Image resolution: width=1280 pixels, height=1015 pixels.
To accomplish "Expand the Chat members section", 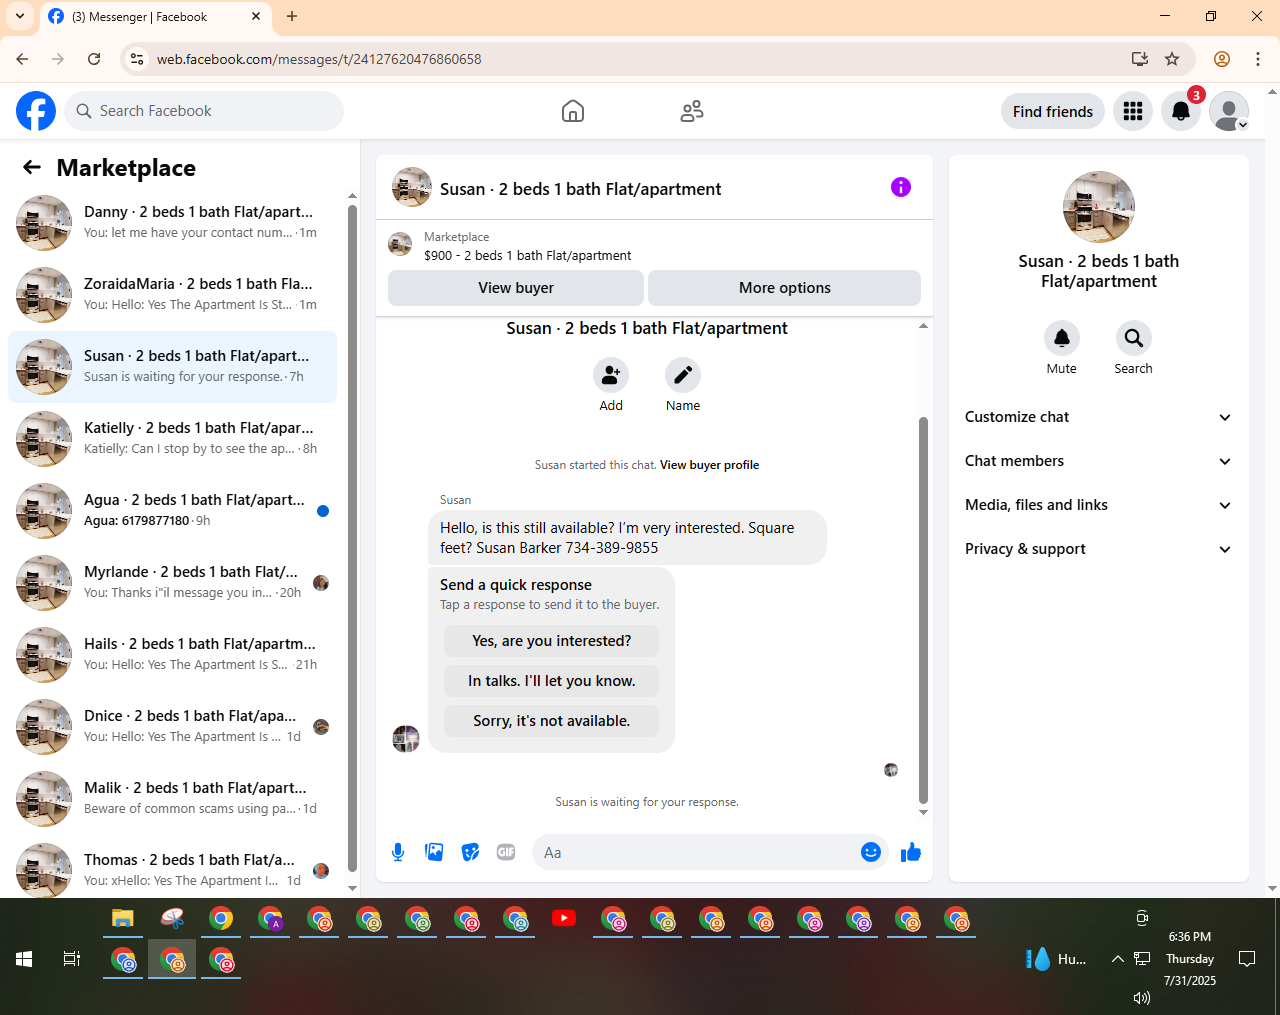I will pos(1098,461).
